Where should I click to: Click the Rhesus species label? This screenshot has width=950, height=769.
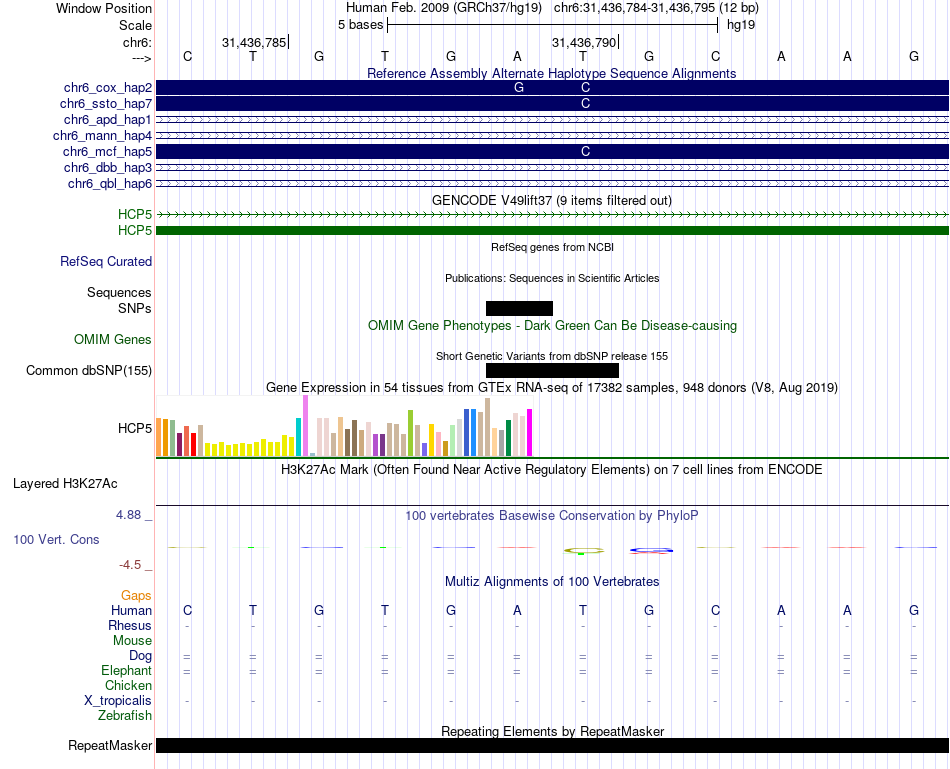130,625
